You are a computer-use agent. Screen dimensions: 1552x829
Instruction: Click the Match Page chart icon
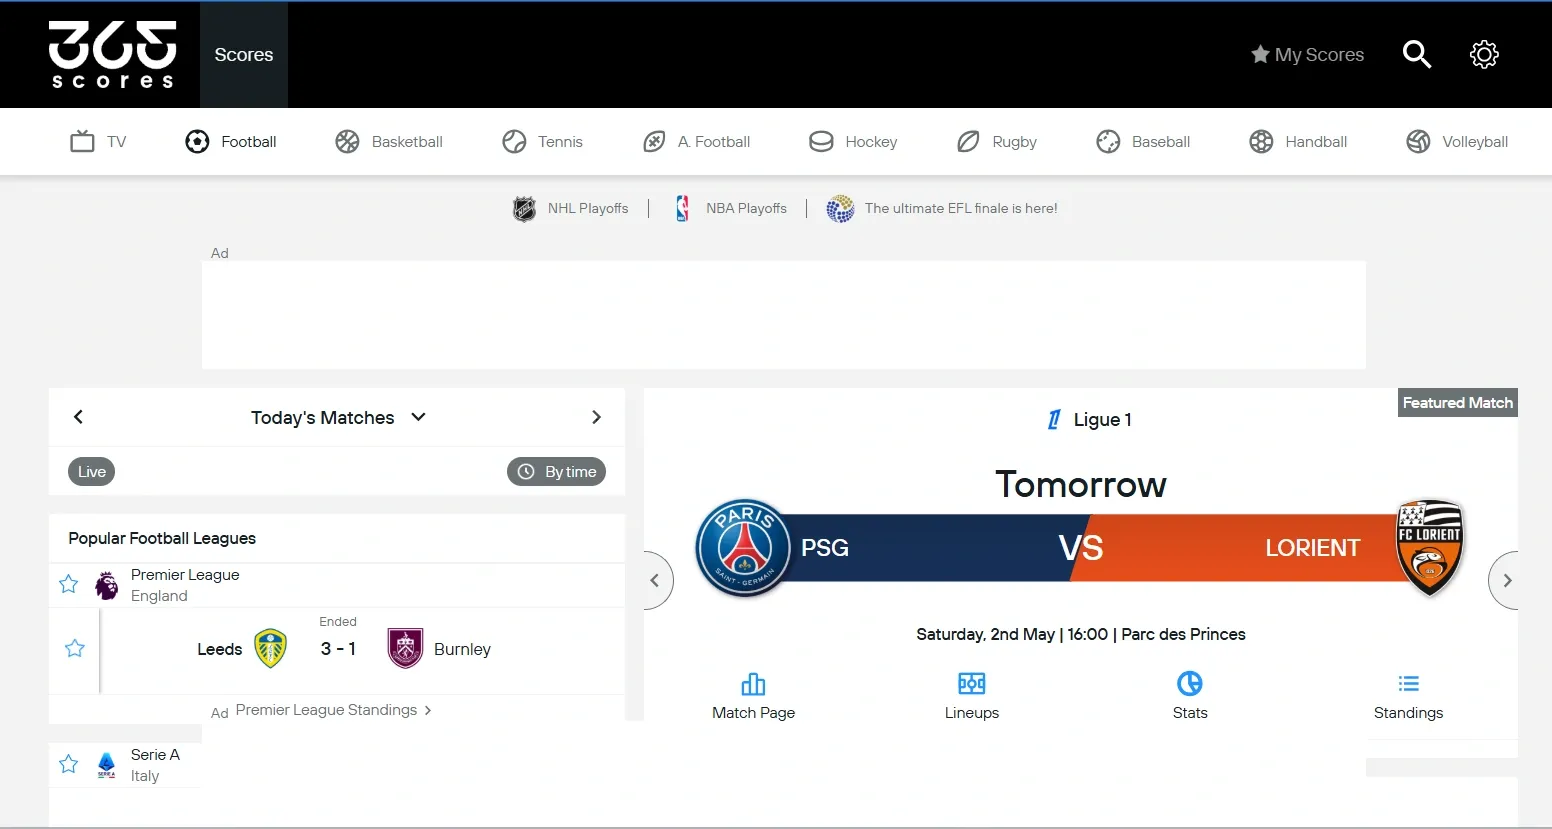tap(753, 684)
